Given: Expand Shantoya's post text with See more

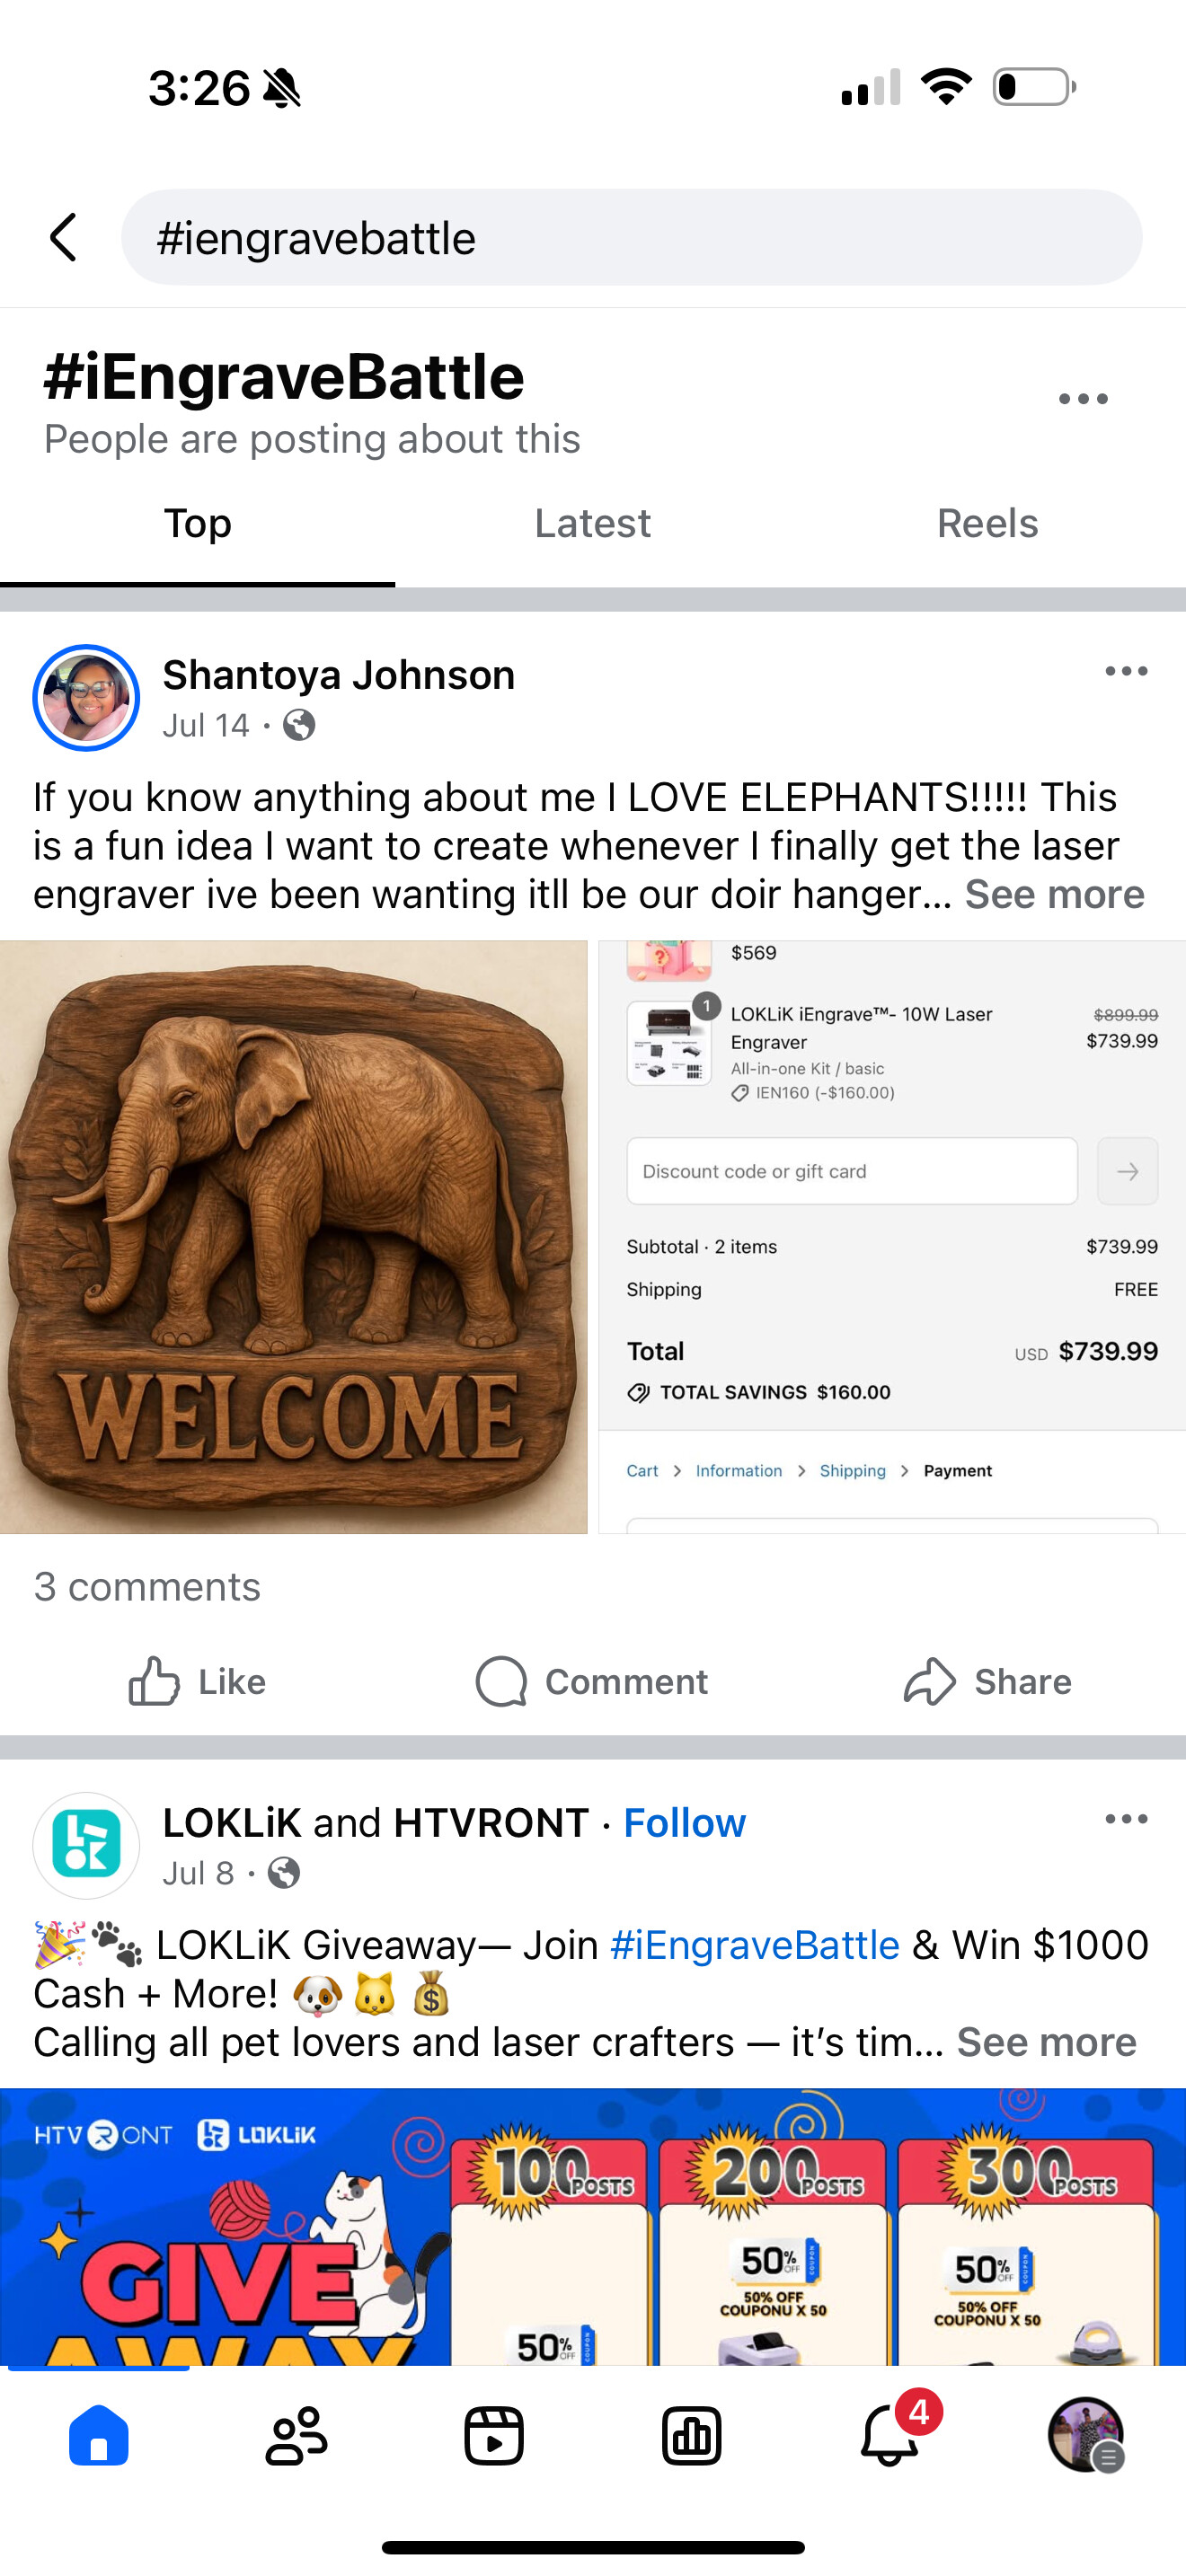Looking at the screenshot, I should click(x=1054, y=895).
